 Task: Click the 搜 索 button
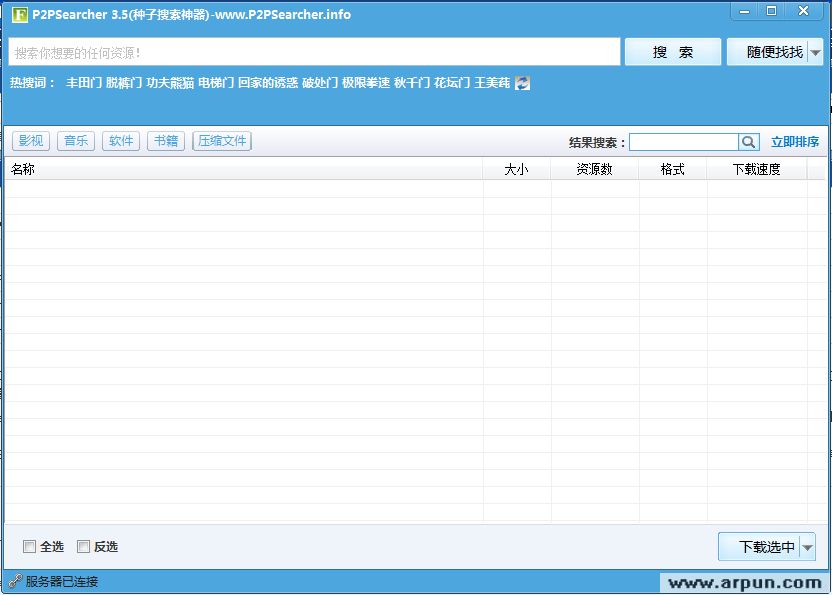coord(672,52)
